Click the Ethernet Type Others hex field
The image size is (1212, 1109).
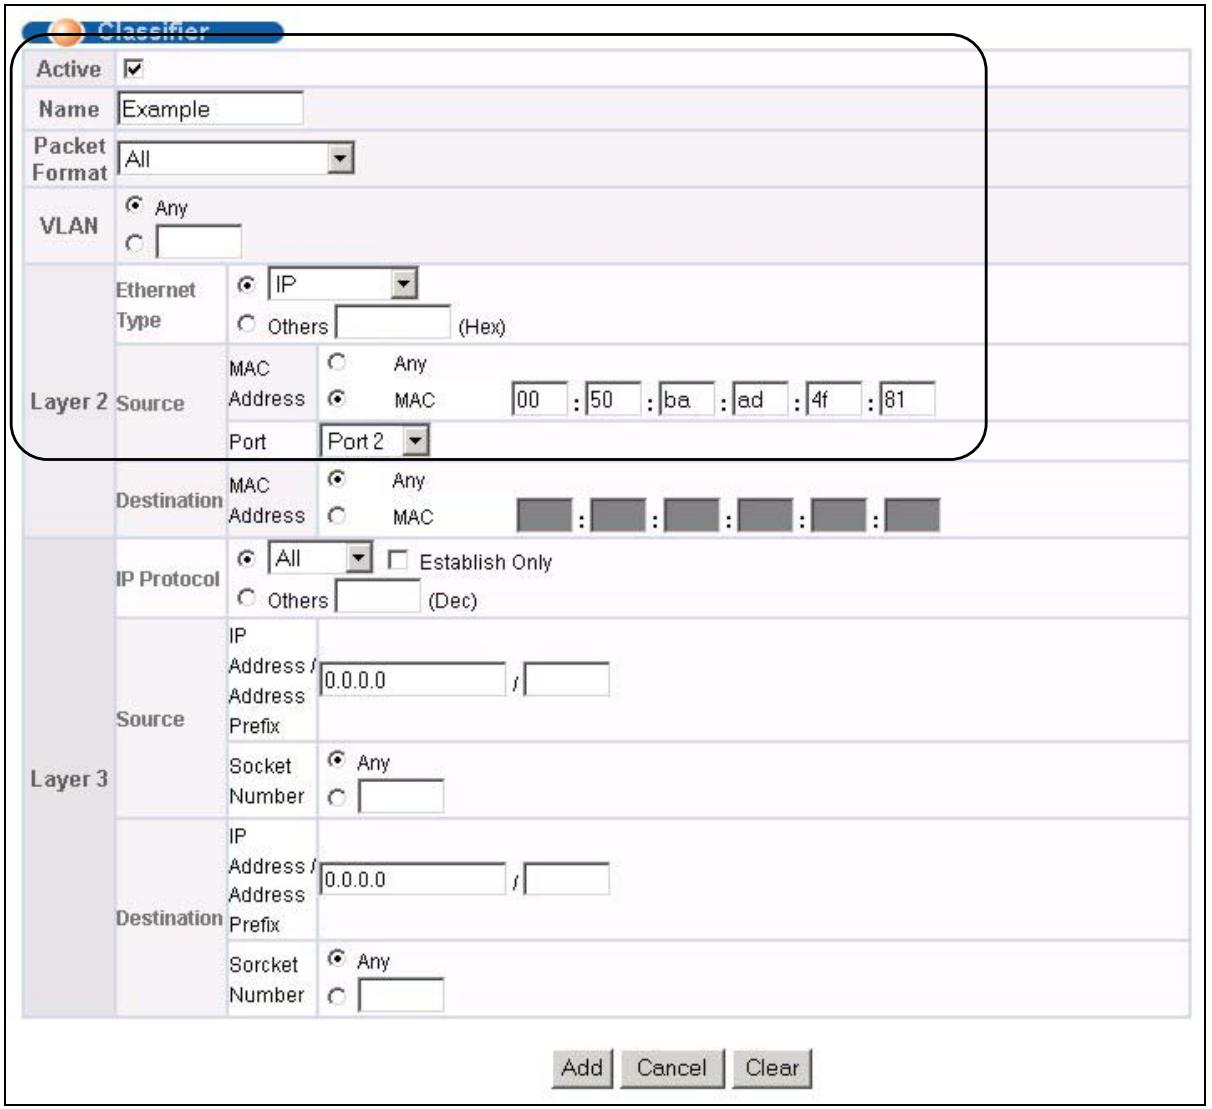point(393,324)
